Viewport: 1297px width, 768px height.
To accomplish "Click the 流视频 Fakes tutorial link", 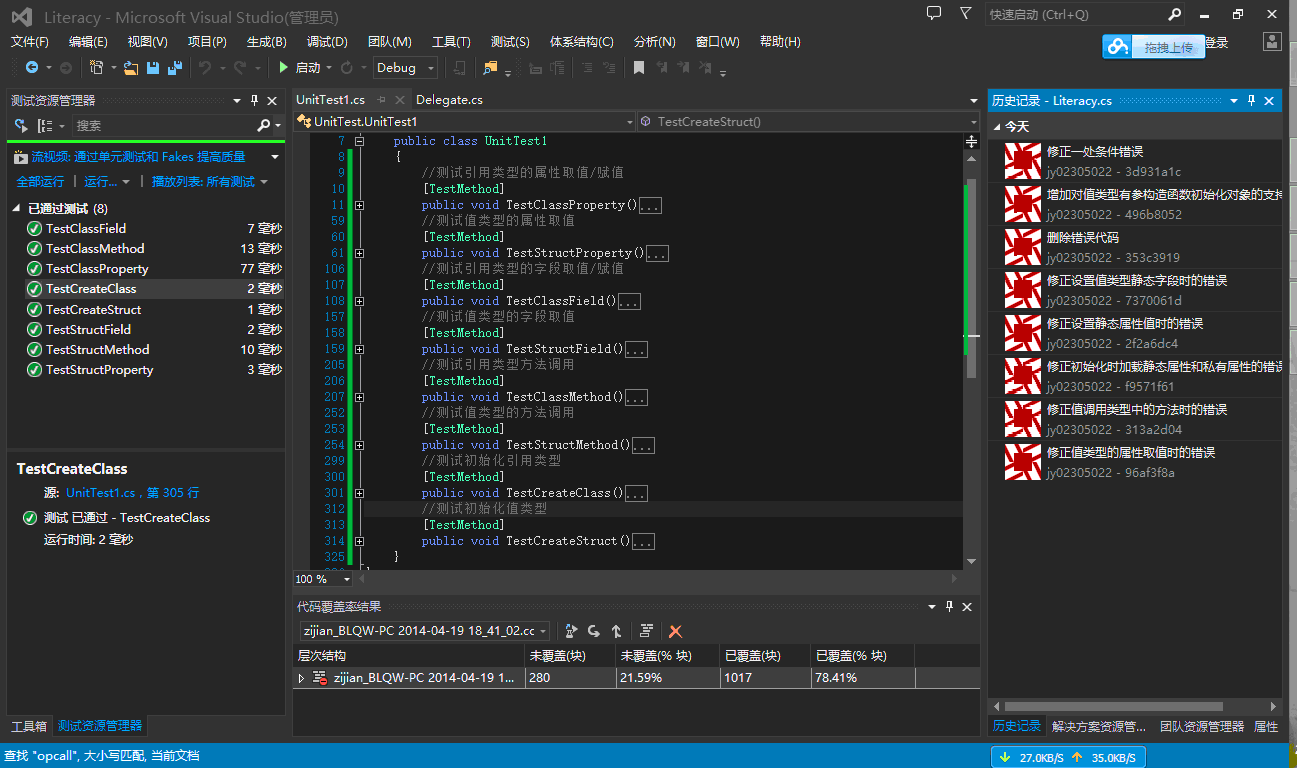I will coord(138,157).
